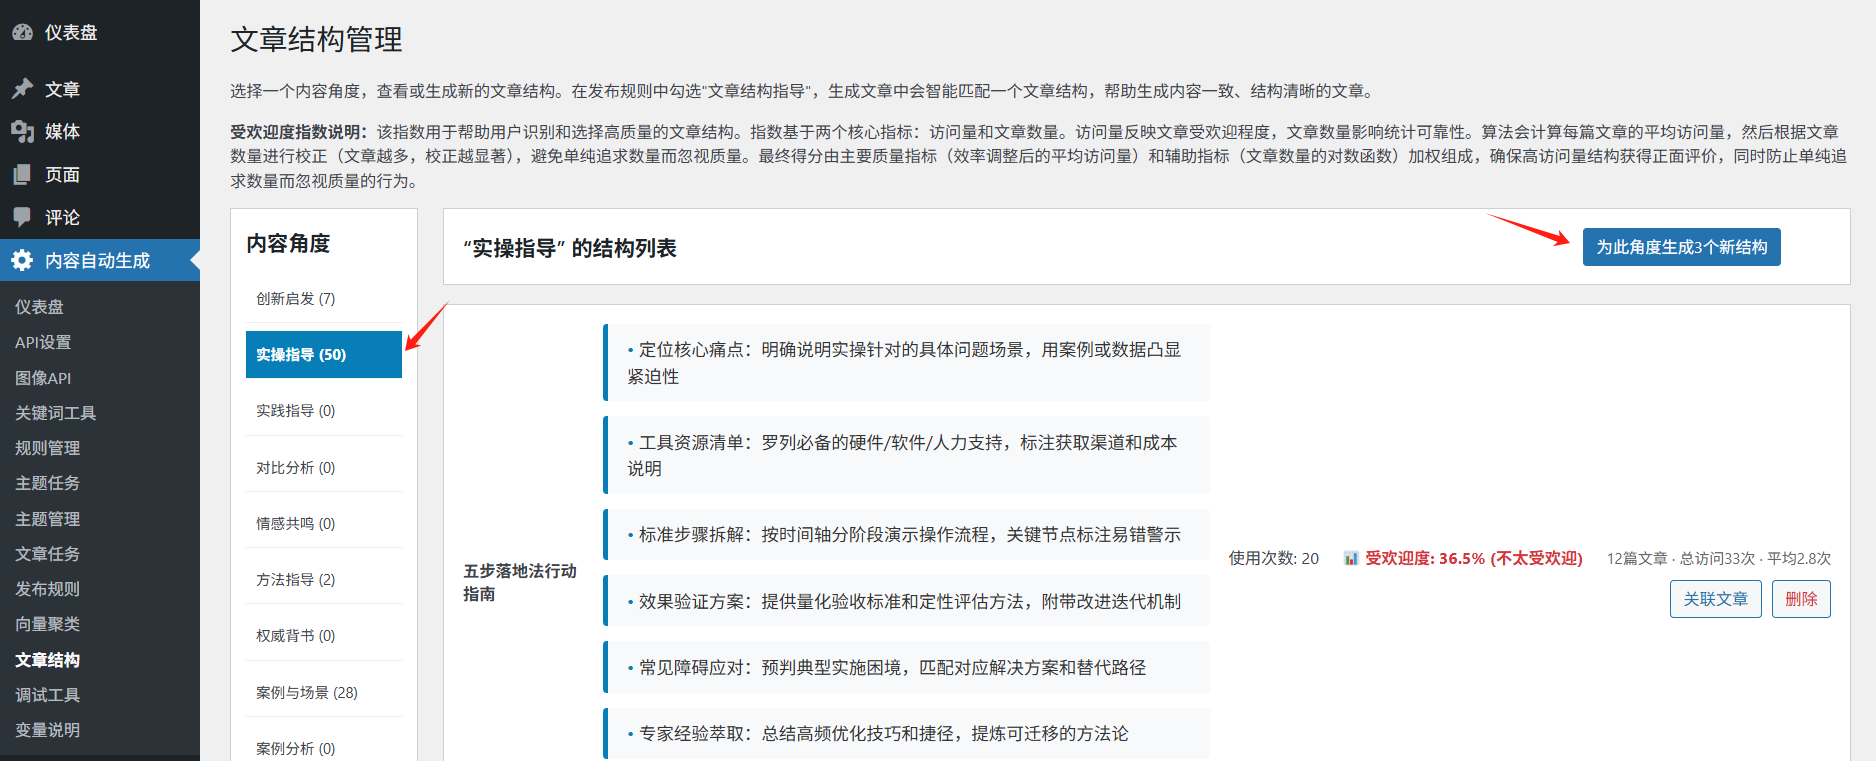
Task: Switch to 案例与场景 (28) angle
Action: pos(306,692)
